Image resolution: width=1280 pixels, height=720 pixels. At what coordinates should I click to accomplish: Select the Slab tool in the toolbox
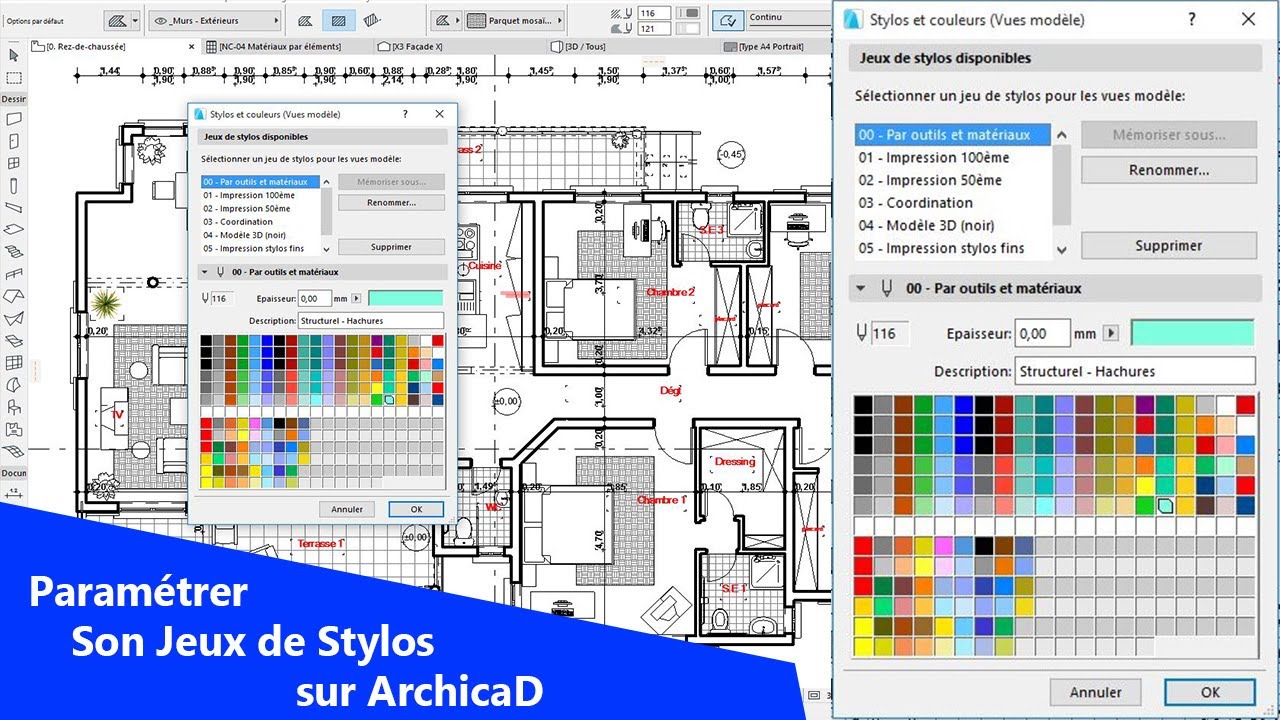(14, 230)
